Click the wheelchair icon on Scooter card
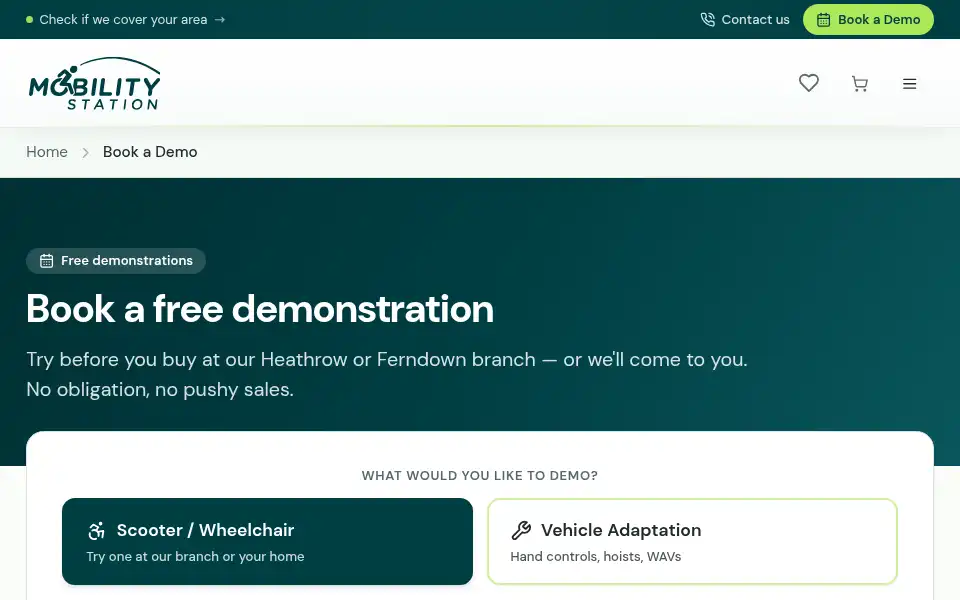The height and width of the screenshot is (600, 960). click(x=96, y=530)
